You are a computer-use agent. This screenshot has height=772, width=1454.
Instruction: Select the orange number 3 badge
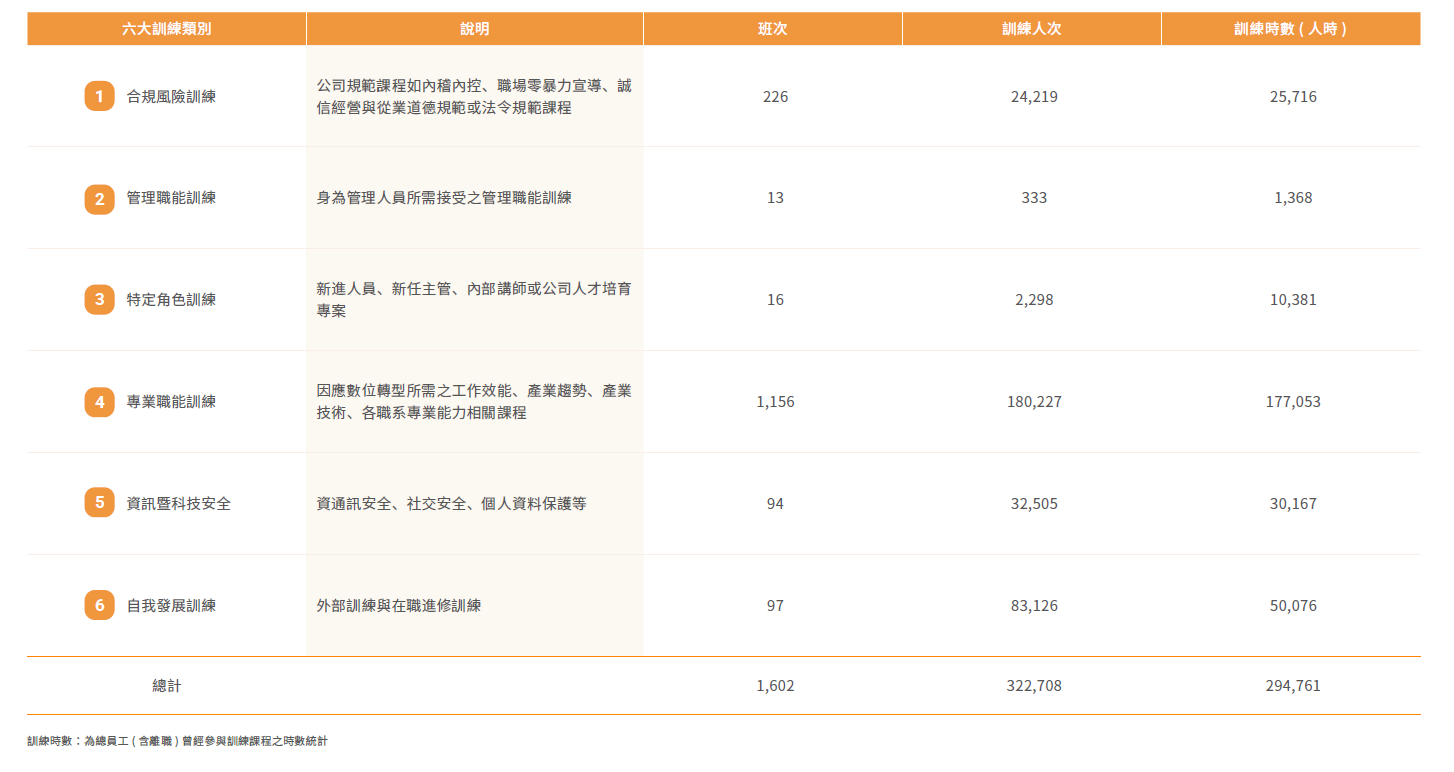(99, 300)
